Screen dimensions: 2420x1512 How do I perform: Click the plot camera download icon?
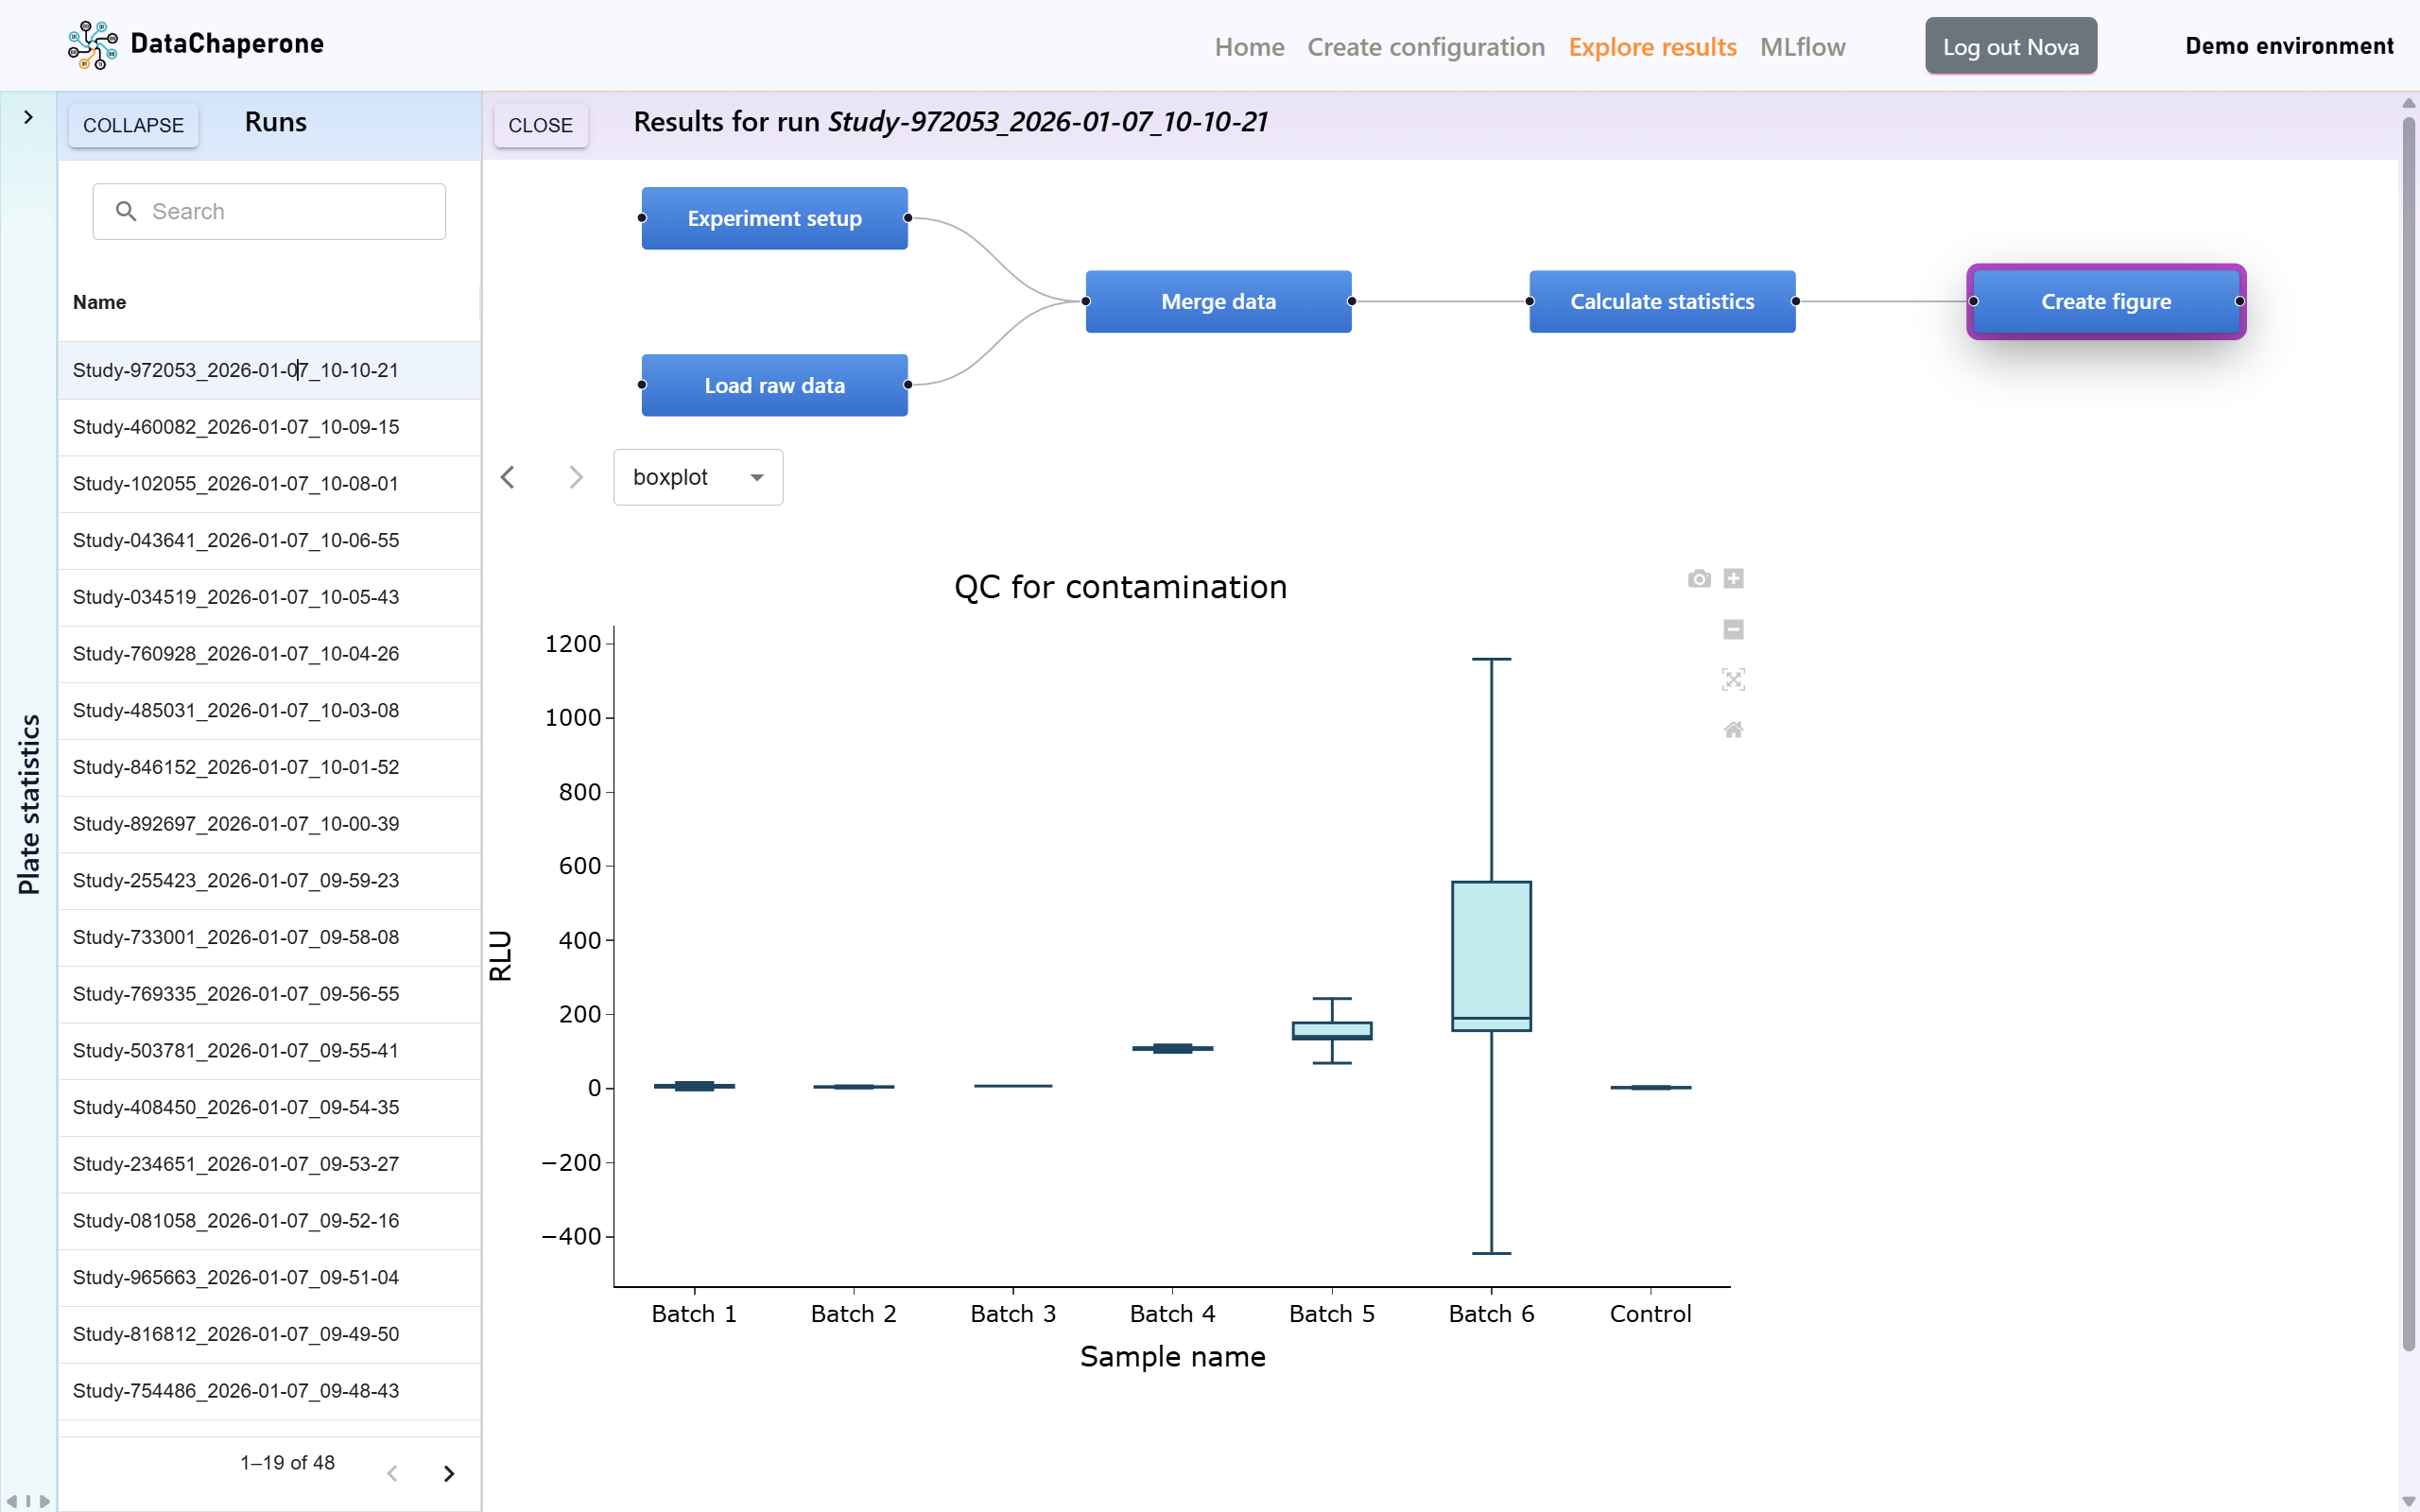1698,579
